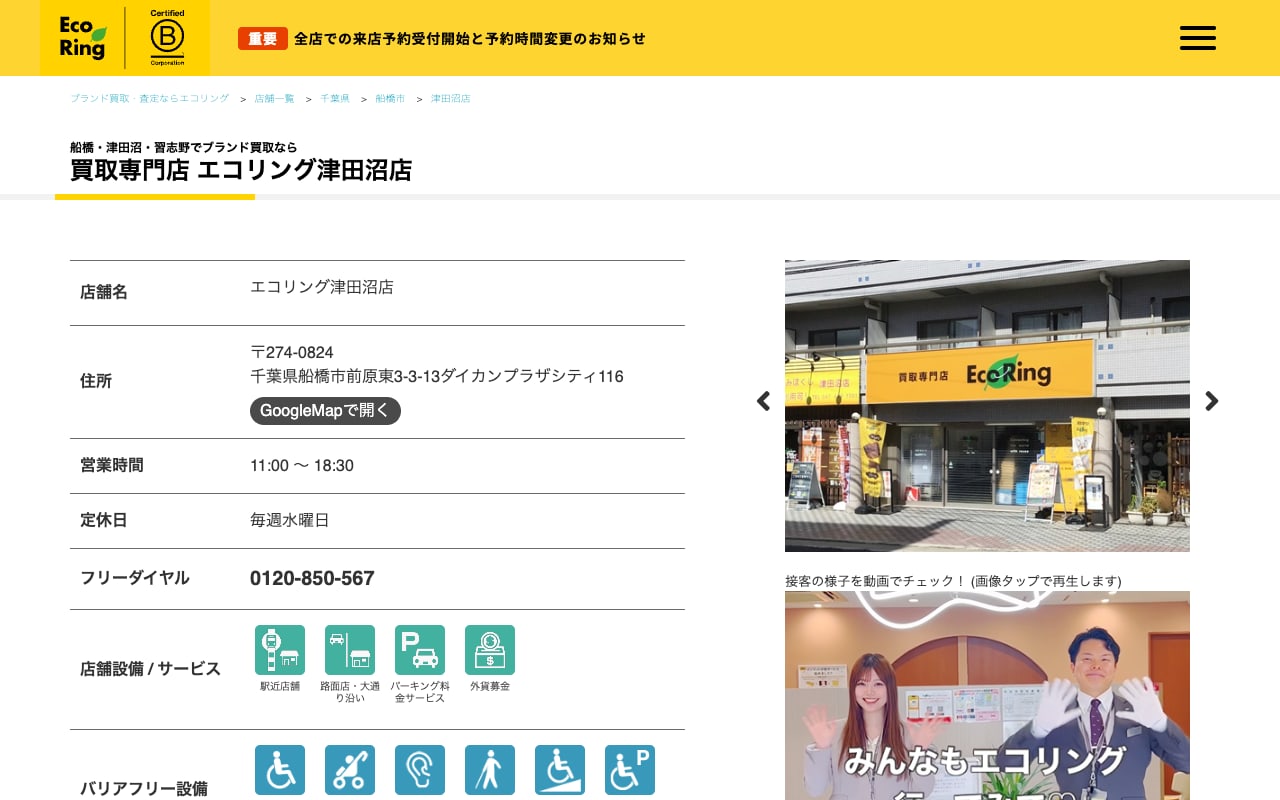Click the hours 11:00 〜 18:30
The width and height of the screenshot is (1280, 800).
click(x=302, y=465)
